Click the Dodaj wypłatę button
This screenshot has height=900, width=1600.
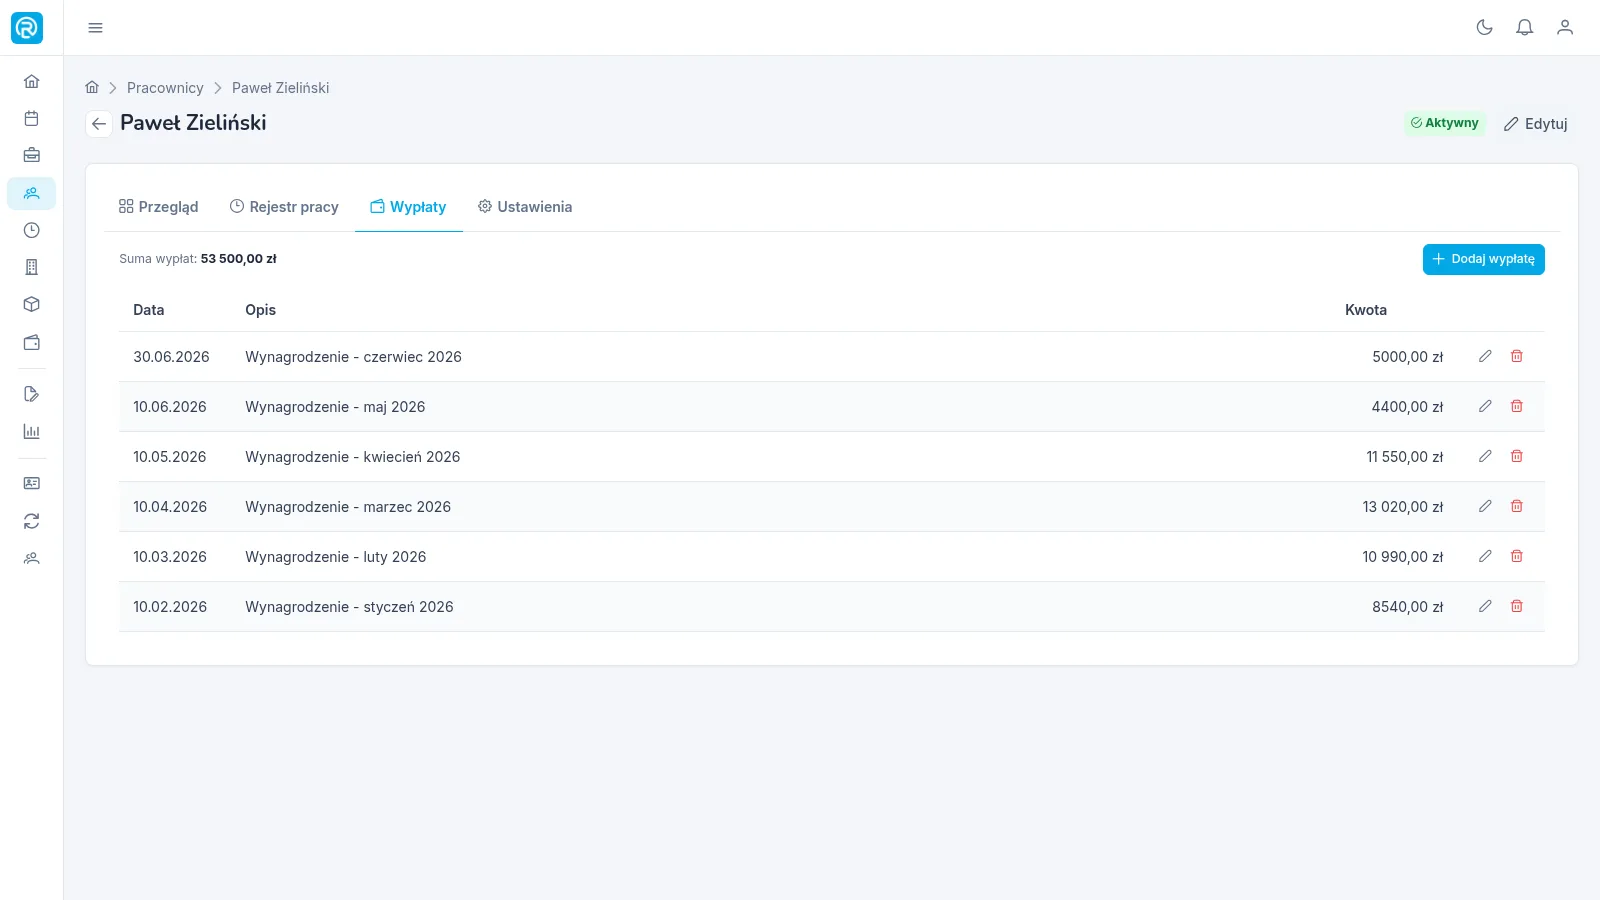[1483, 259]
